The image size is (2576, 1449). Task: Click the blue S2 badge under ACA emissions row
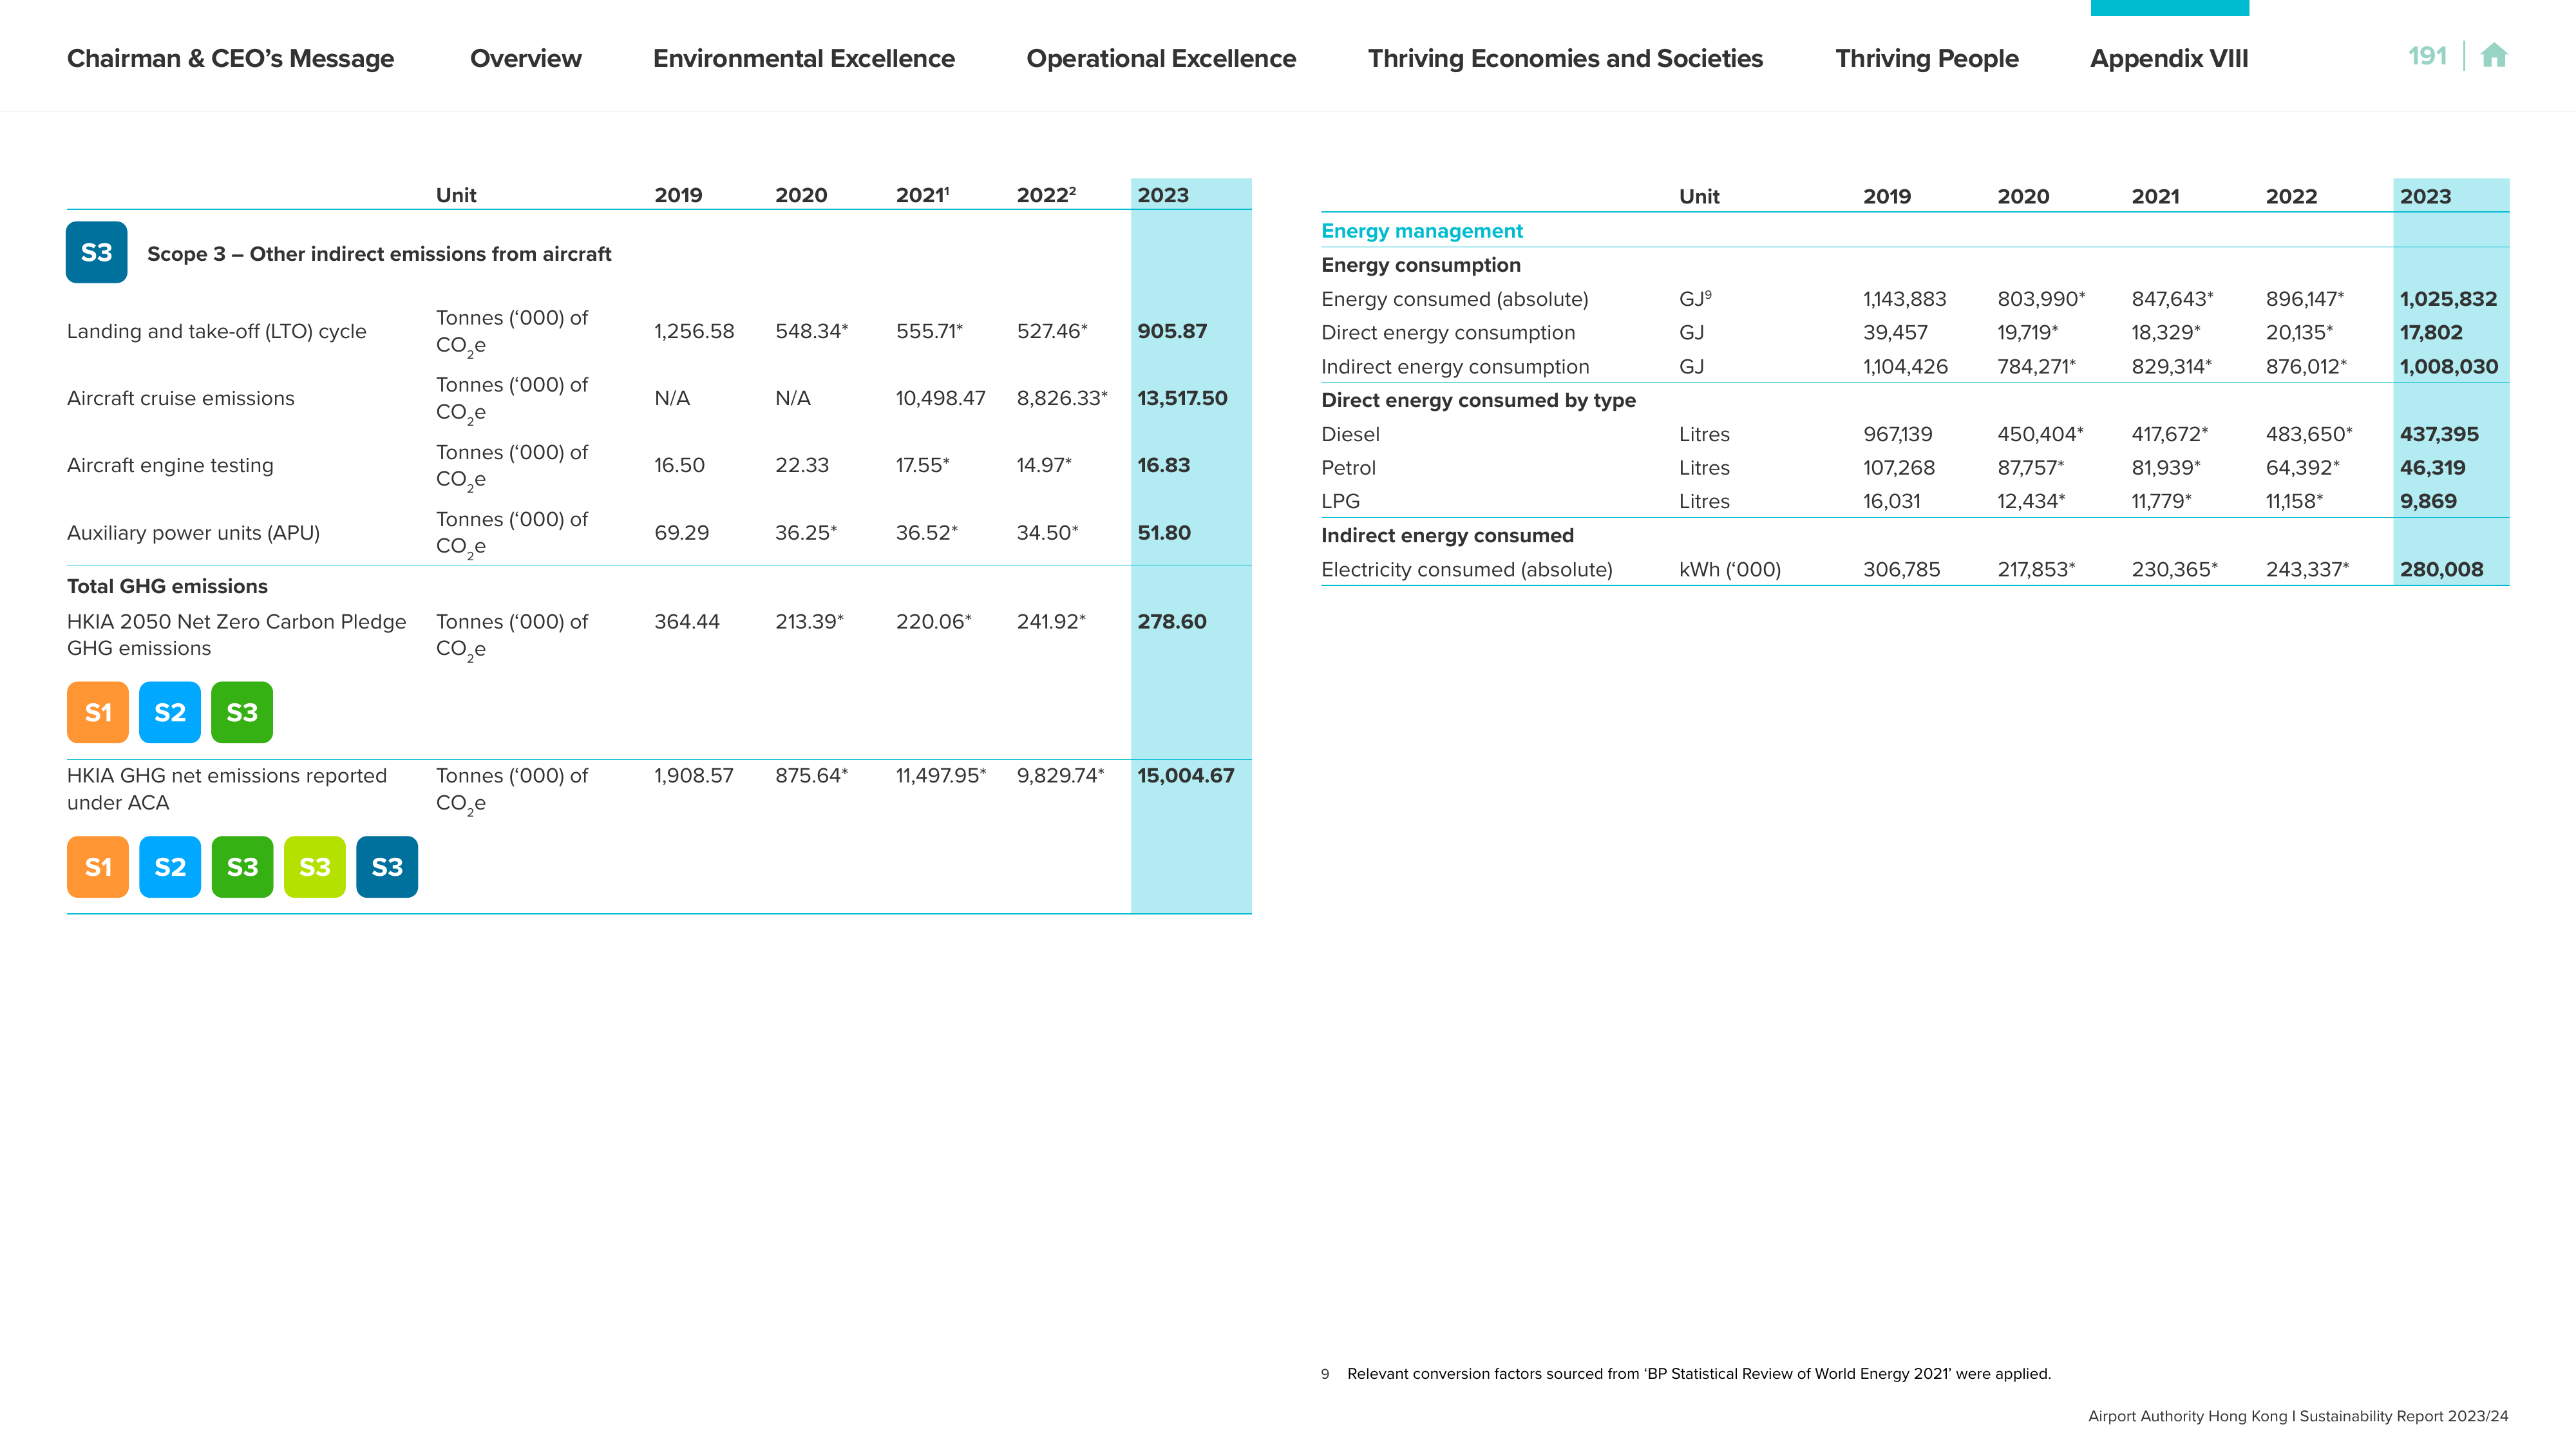pyautogui.click(x=170, y=867)
